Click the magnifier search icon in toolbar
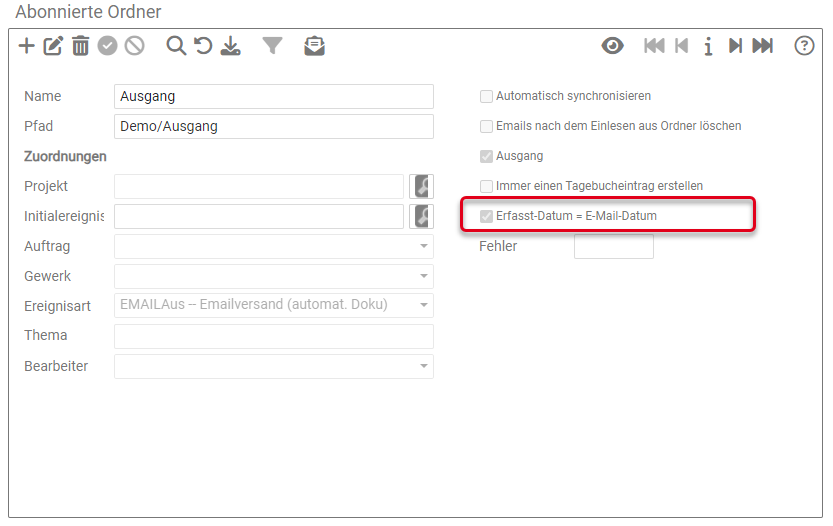 coord(176,46)
